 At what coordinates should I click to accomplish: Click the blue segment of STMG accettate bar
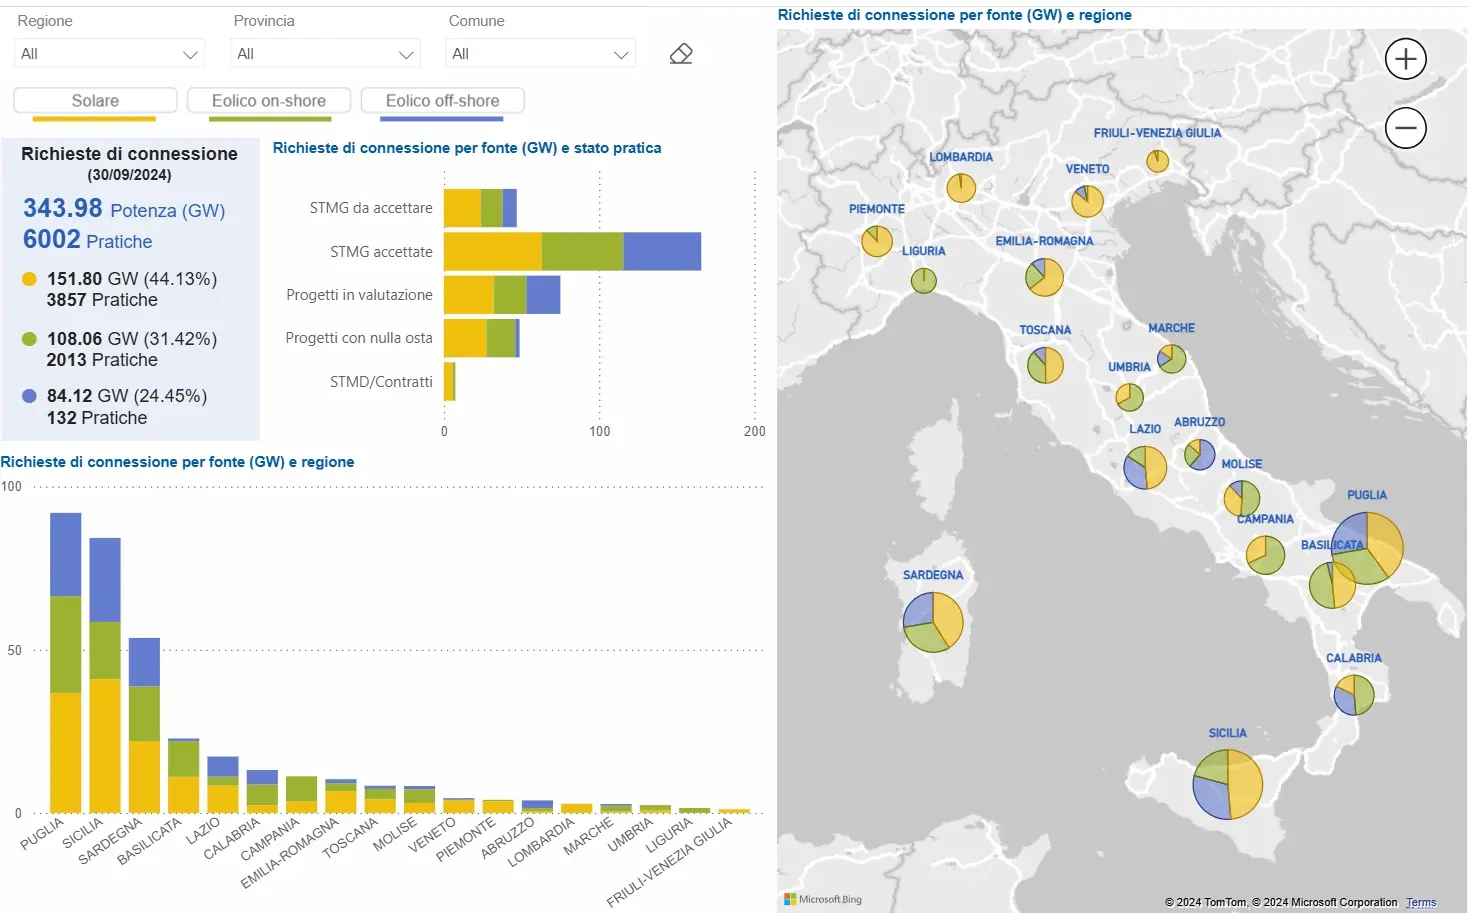pos(662,251)
